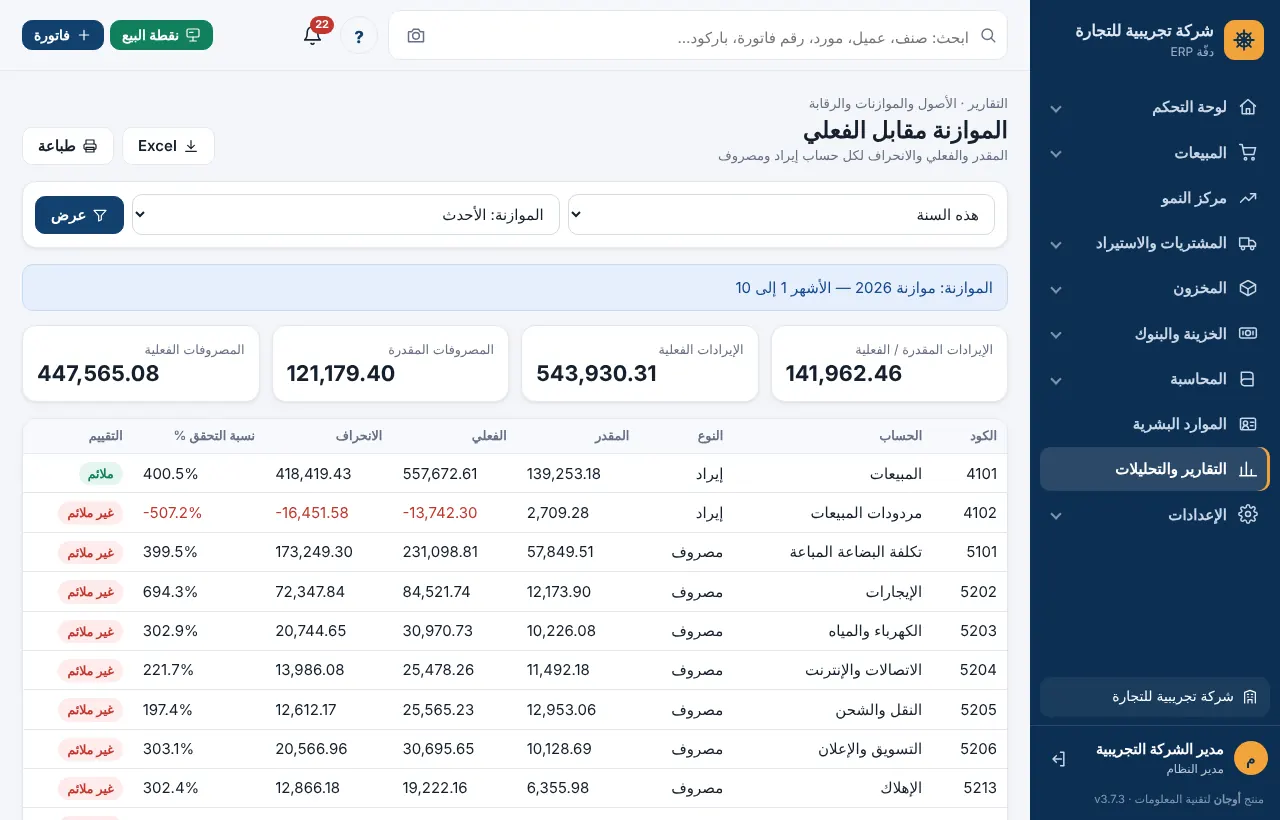
Task: Click the مردودات المبيعات account row name
Action: [866, 513]
